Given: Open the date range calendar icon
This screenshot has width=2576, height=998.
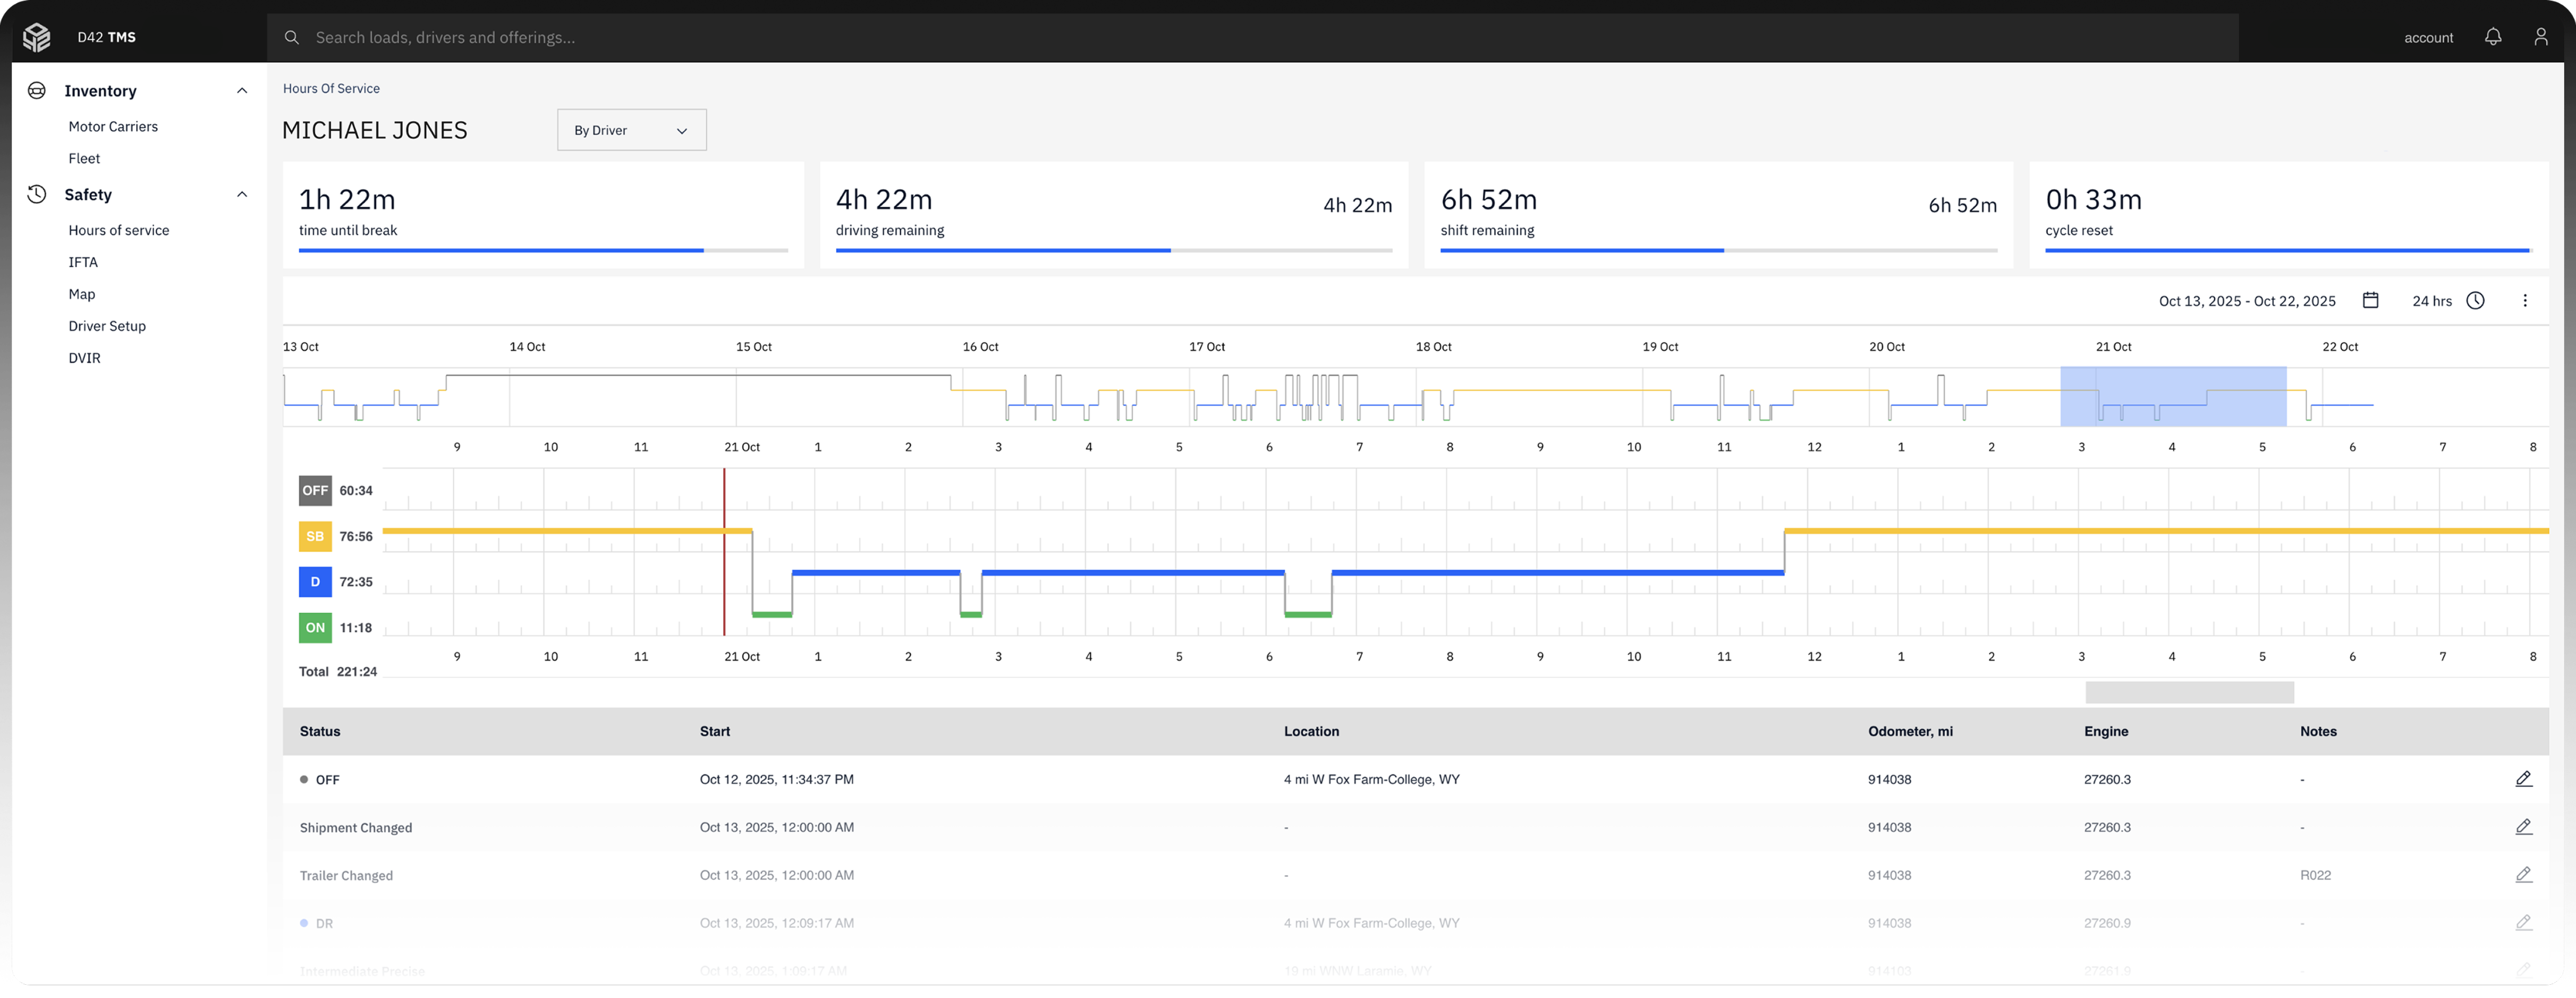Looking at the screenshot, I should click(x=2370, y=301).
